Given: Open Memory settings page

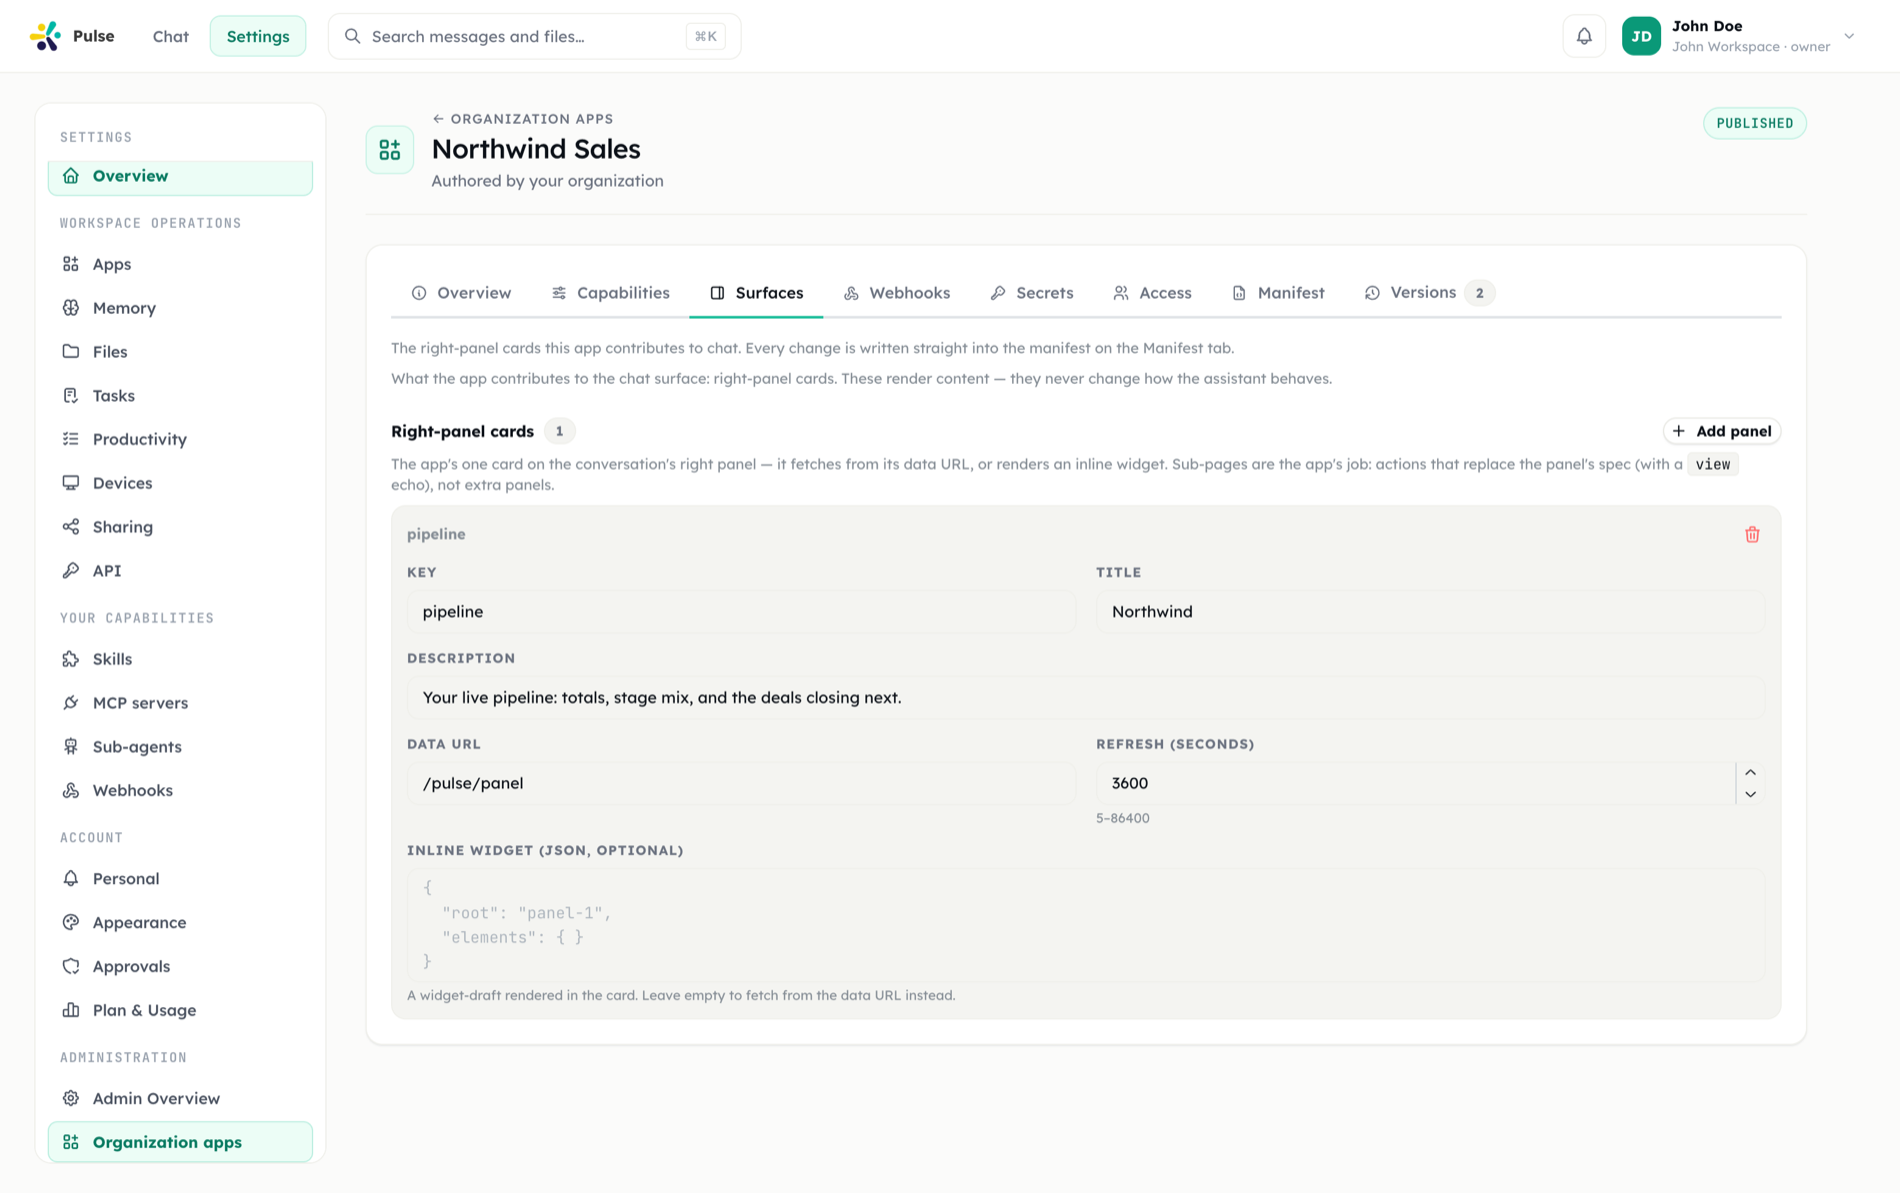Looking at the screenshot, I should pyautogui.click(x=180, y=308).
